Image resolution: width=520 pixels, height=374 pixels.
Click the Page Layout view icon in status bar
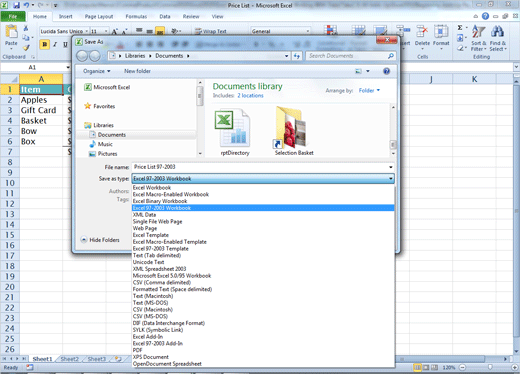point(426,367)
